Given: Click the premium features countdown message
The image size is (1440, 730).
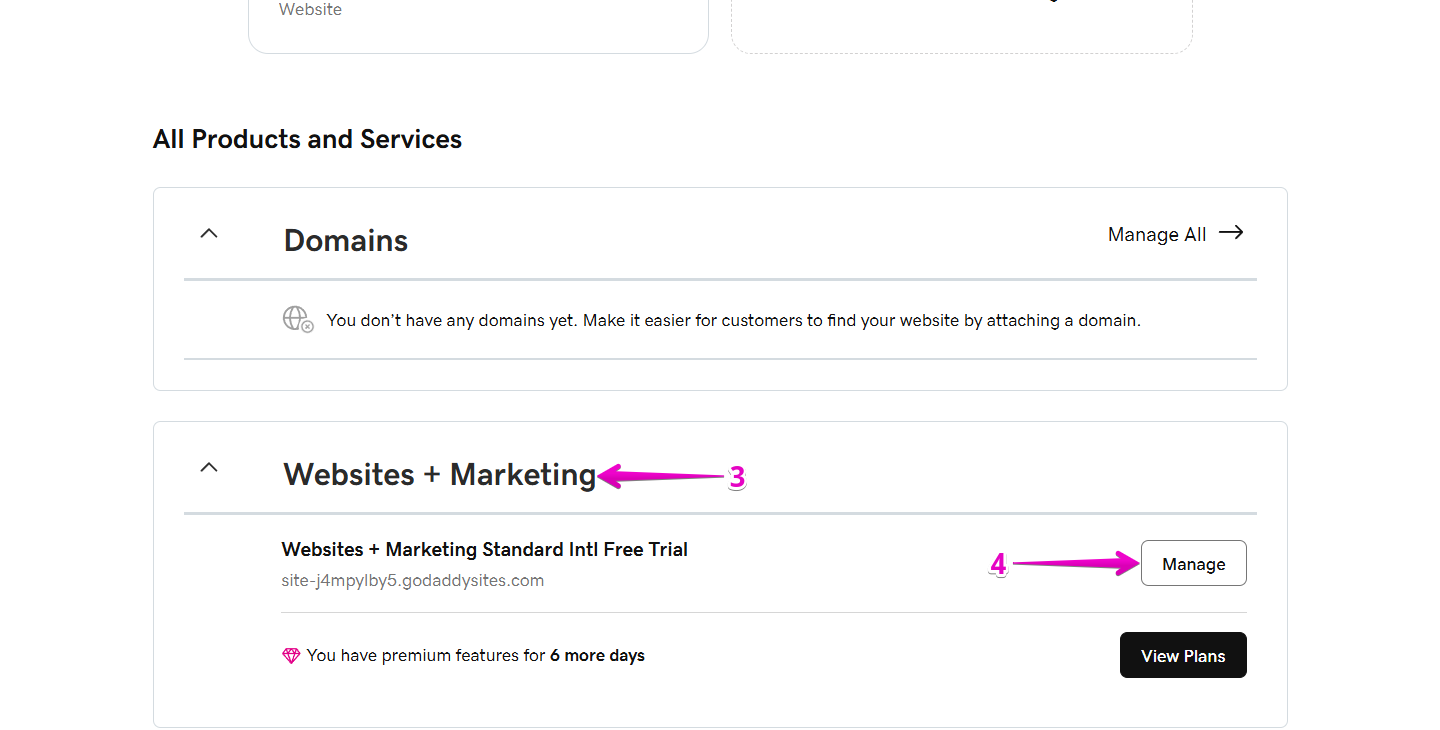Looking at the screenshot, I should pos(475,655).
